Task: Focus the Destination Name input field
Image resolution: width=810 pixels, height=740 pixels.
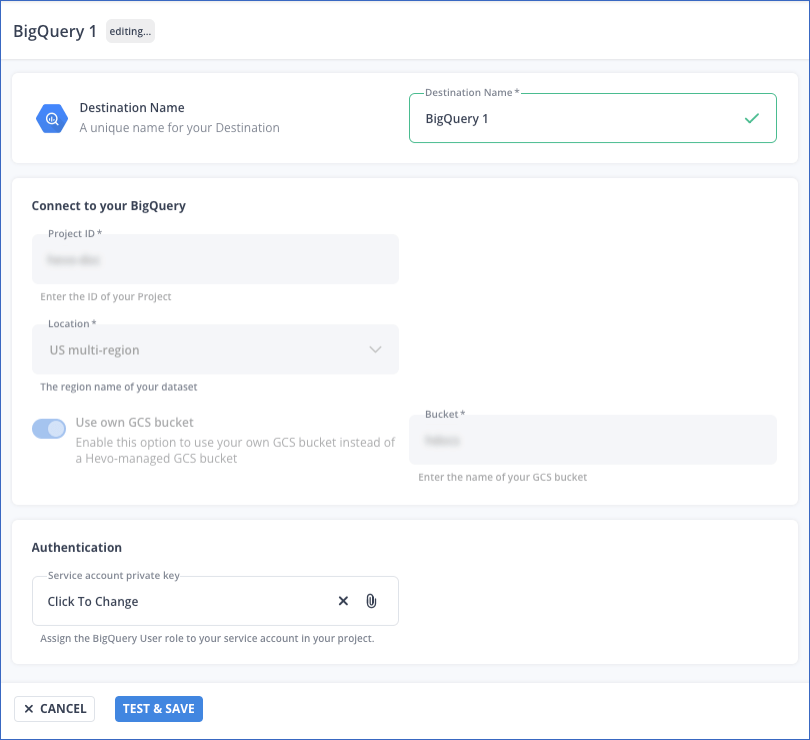Action: coord(593,118)
